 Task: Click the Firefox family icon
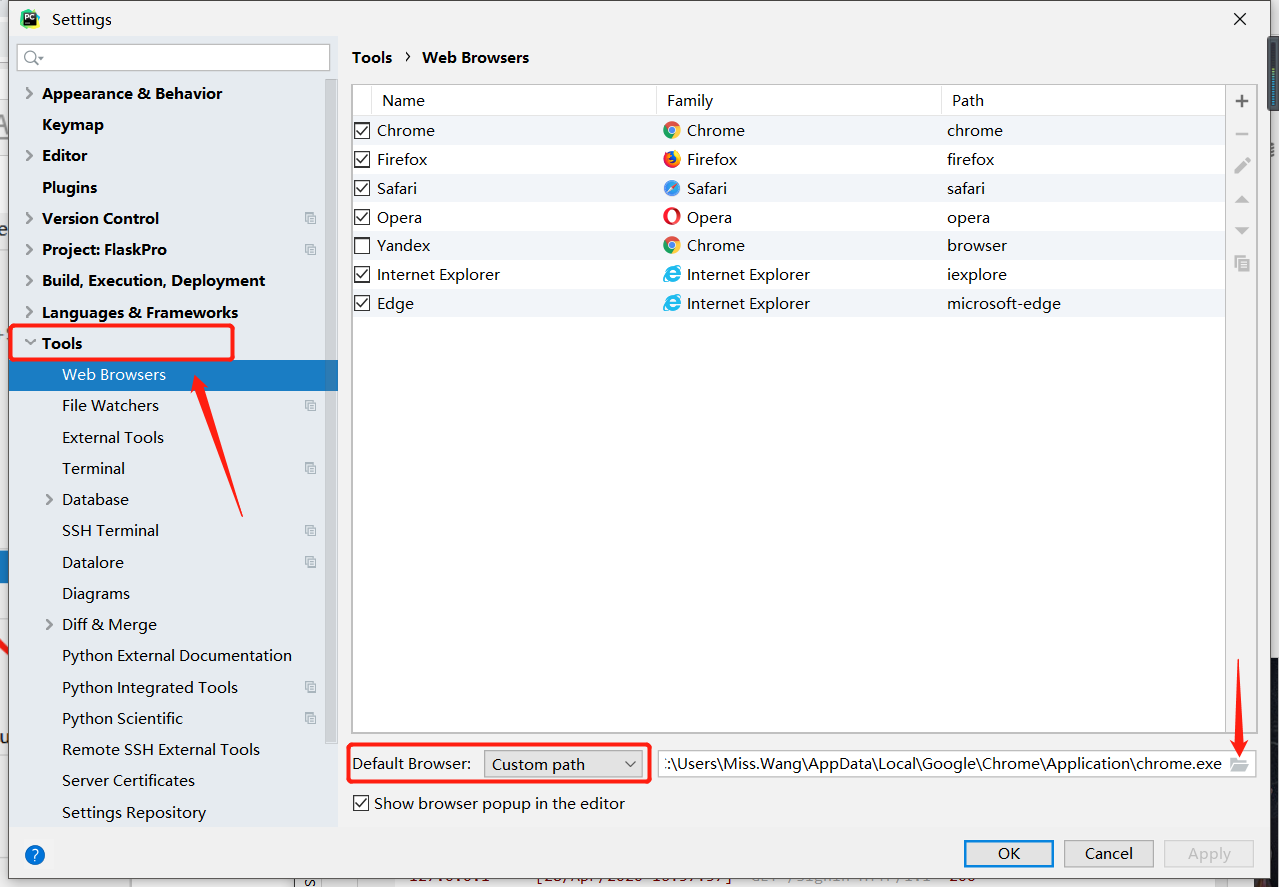tap(672, 159)
